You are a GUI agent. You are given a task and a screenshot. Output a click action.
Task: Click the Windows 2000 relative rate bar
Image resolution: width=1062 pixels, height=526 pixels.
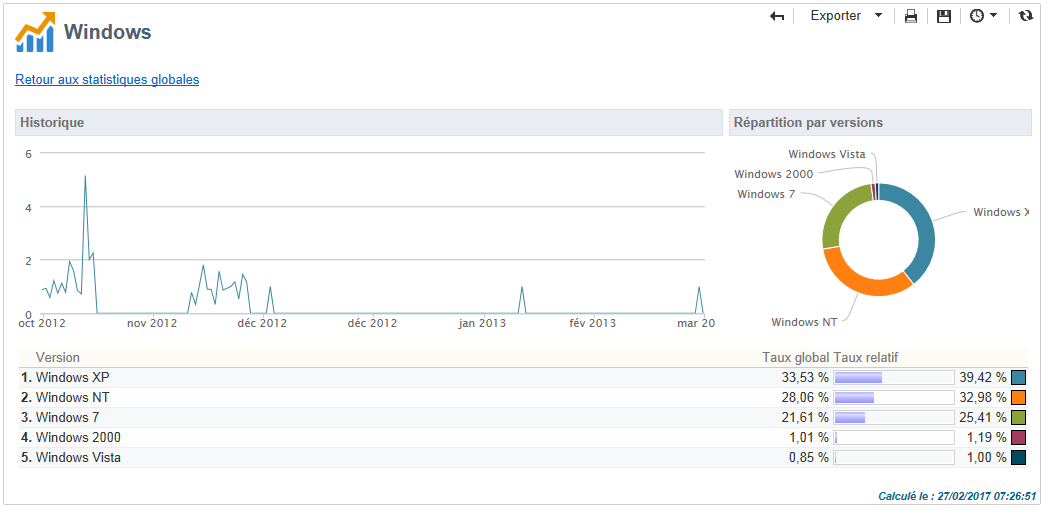[894, 437]
